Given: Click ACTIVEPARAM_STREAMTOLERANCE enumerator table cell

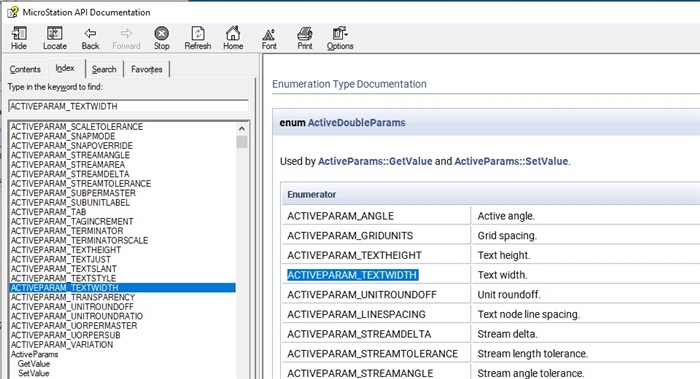Looking at the screenshot, I should tap(376, 354).
